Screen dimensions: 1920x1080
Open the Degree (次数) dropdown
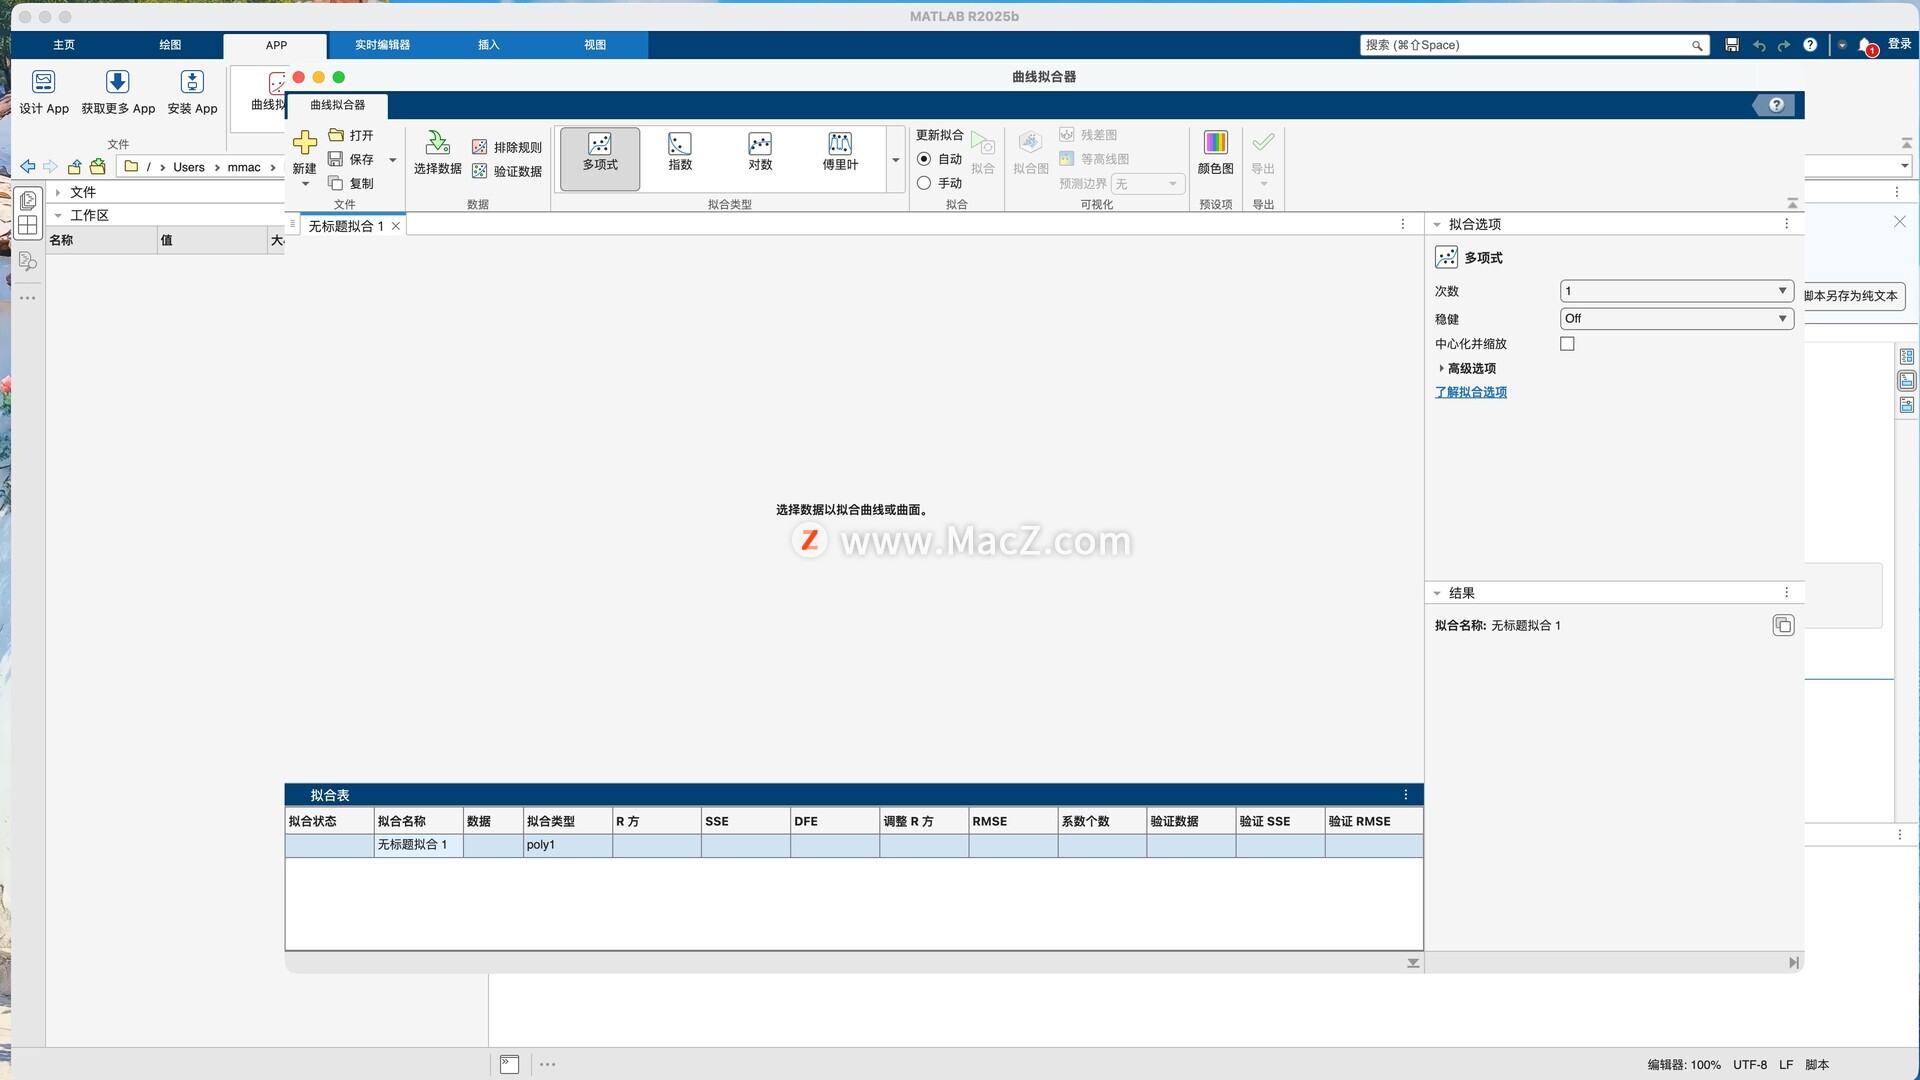click(x=1675, y=291)
